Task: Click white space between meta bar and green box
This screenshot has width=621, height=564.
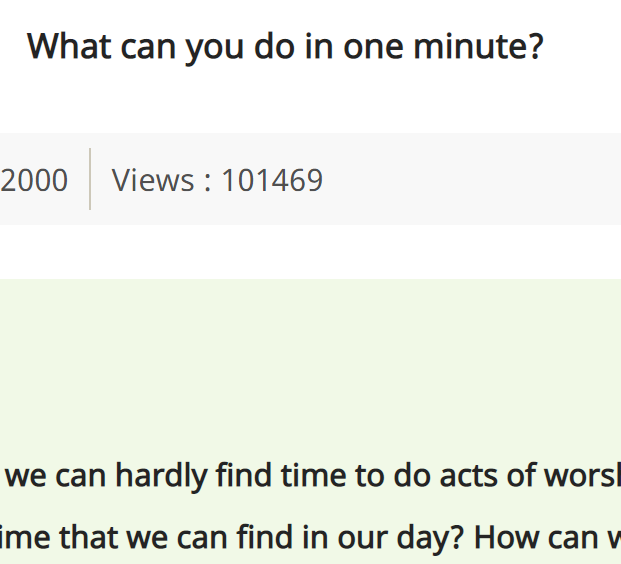Action: tap(310, 252)
